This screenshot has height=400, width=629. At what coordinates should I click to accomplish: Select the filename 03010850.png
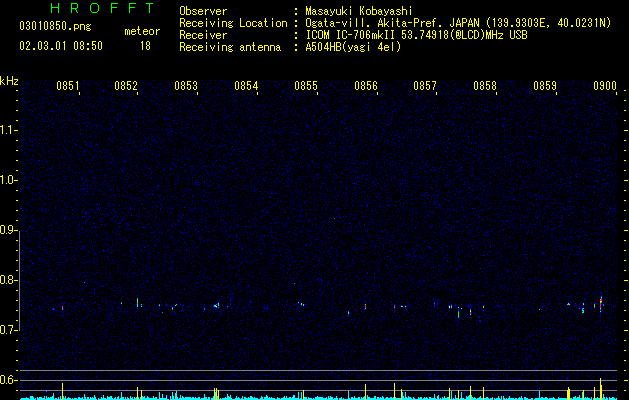coord(55,27)
